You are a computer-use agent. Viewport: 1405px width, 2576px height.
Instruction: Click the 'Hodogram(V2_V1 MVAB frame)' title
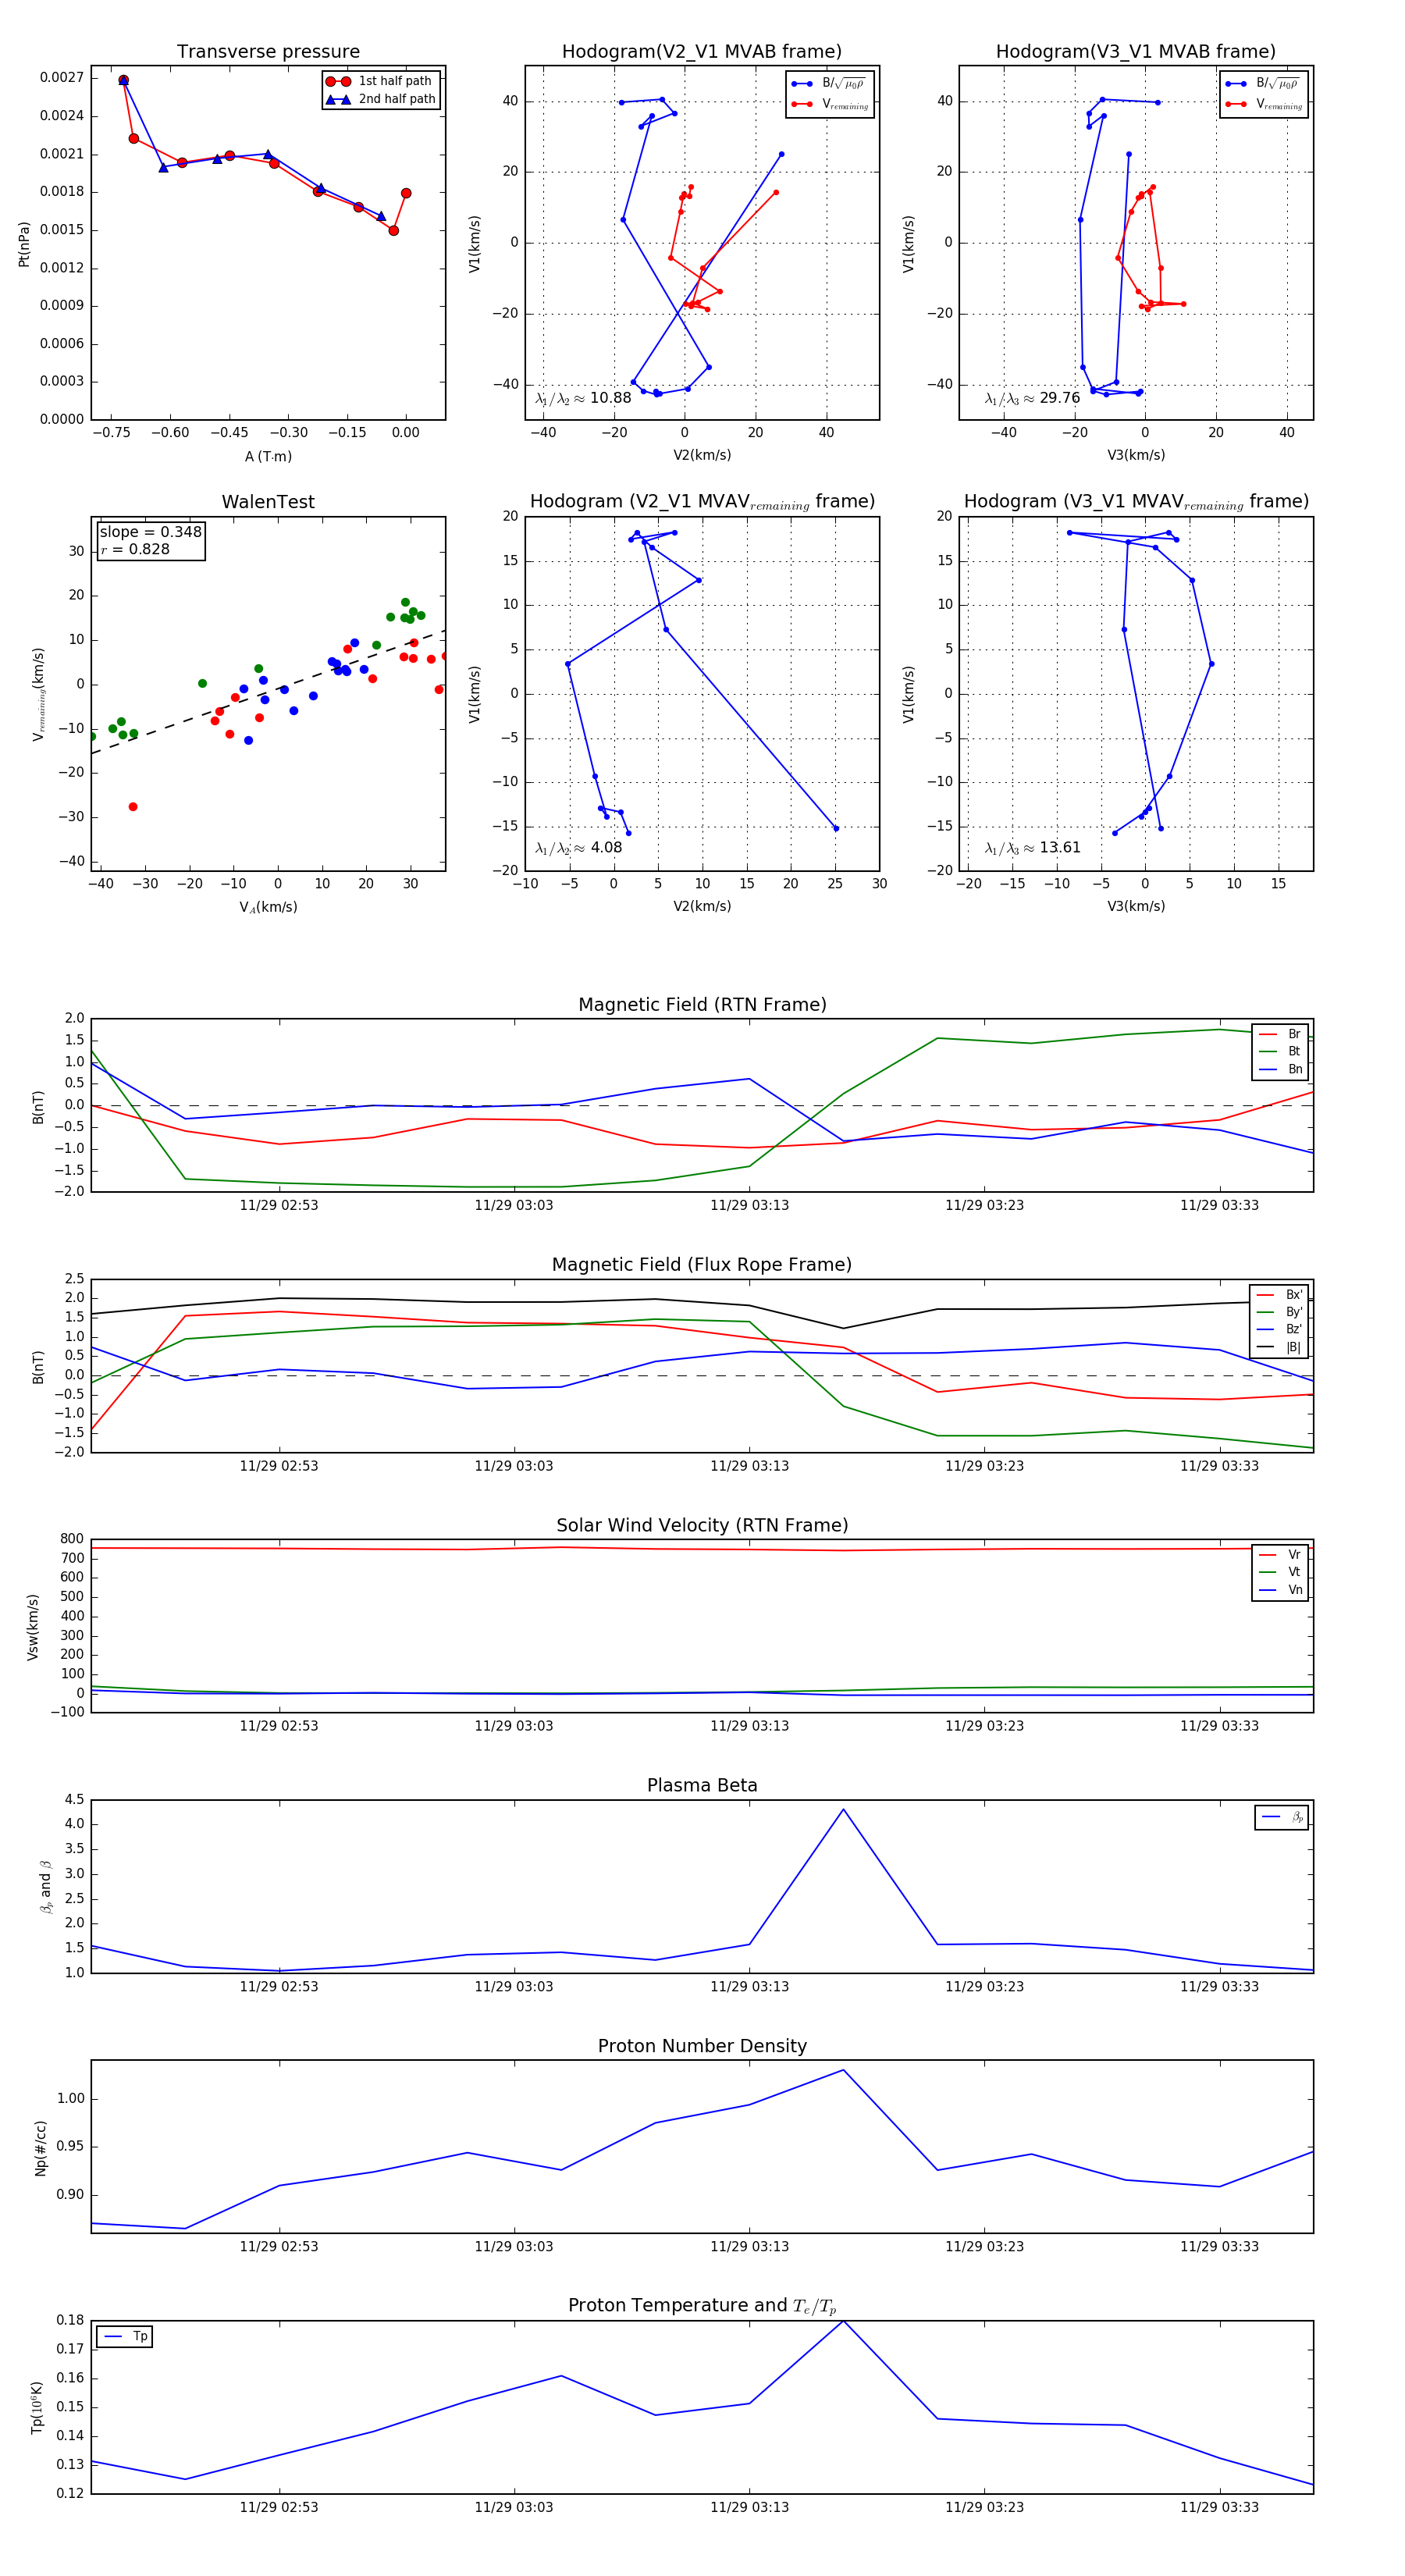[x=701, y=52]
